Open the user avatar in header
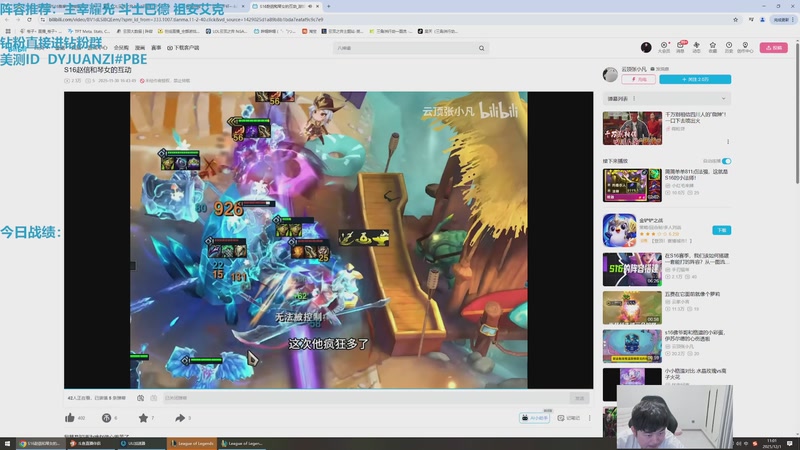 [646, 47]
